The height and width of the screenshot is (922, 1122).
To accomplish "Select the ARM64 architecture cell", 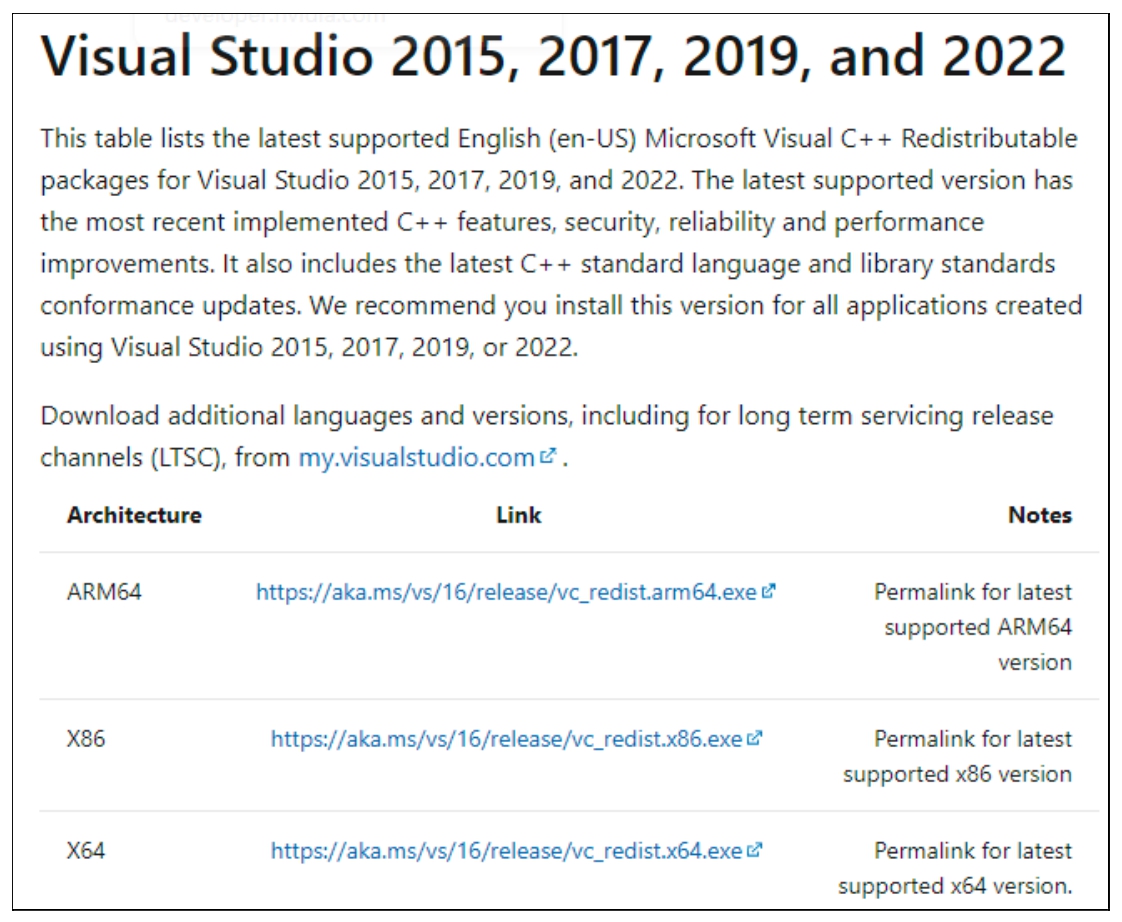I will coord(104,592).
